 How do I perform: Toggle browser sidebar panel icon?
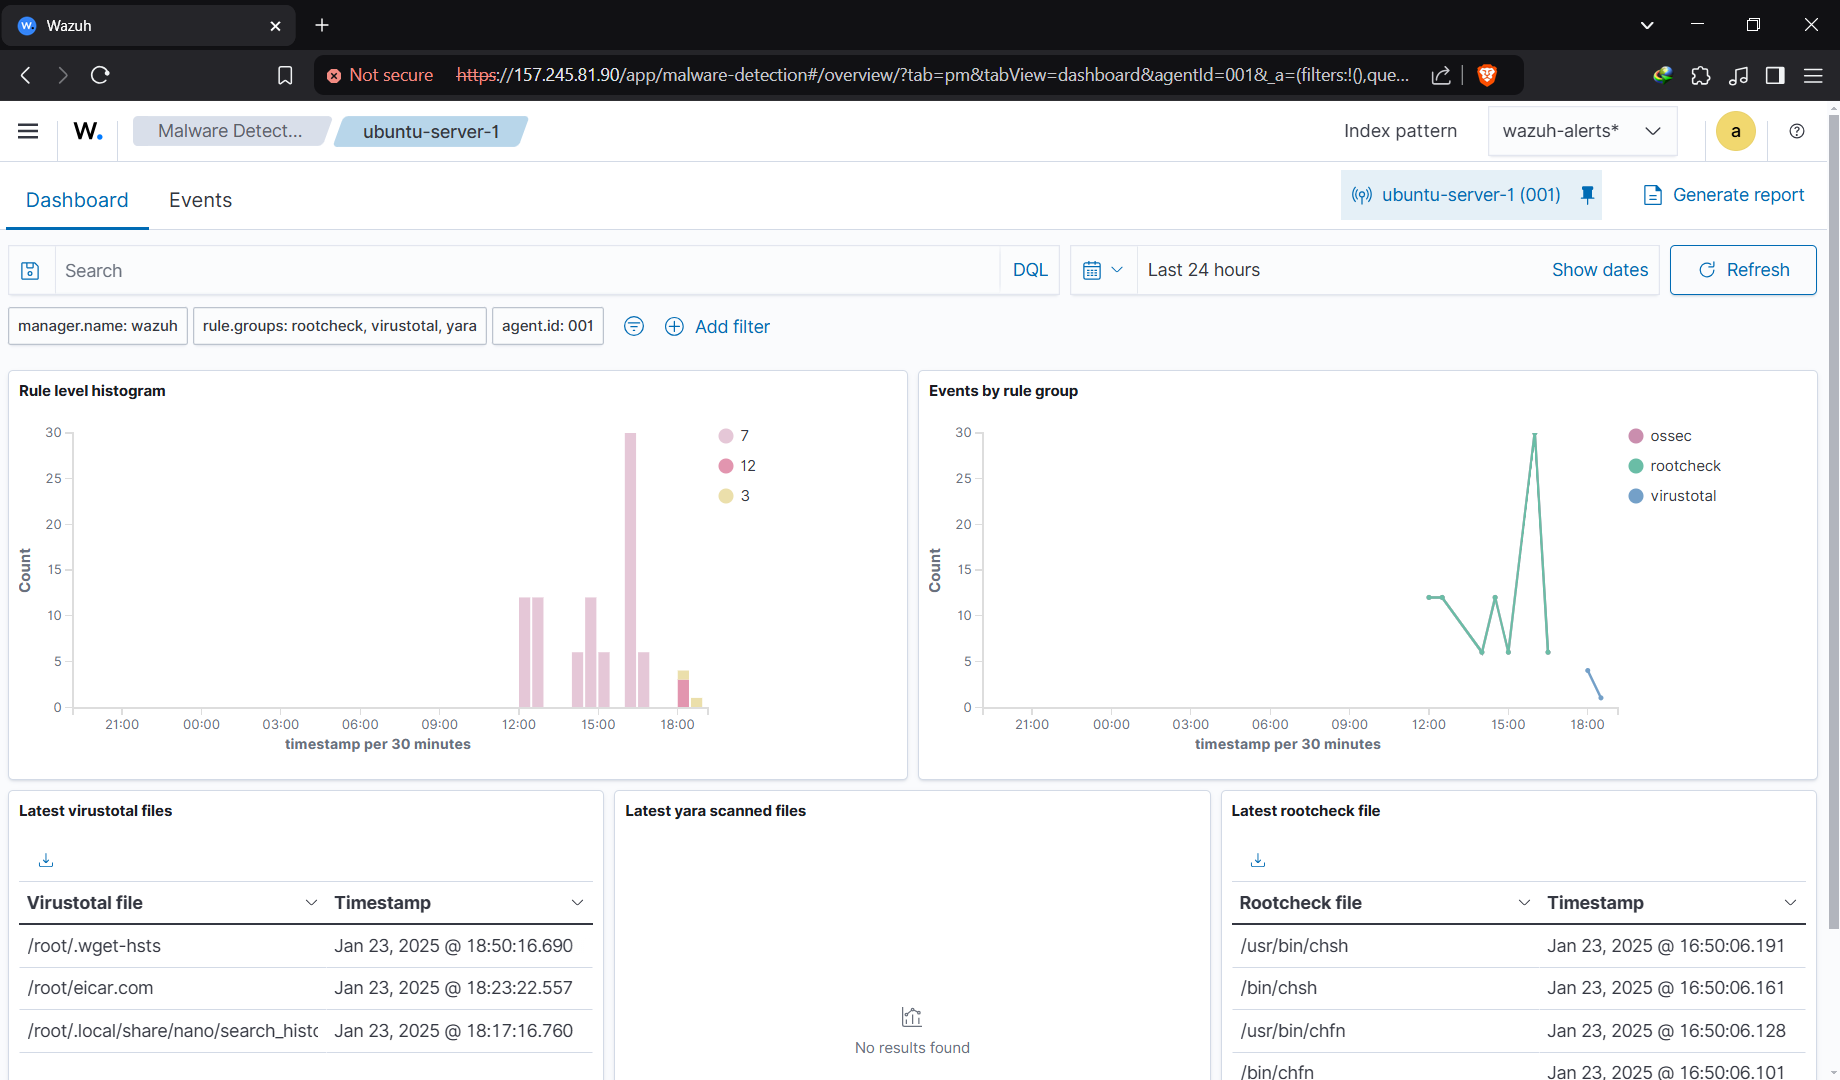tap(1775, 75)
